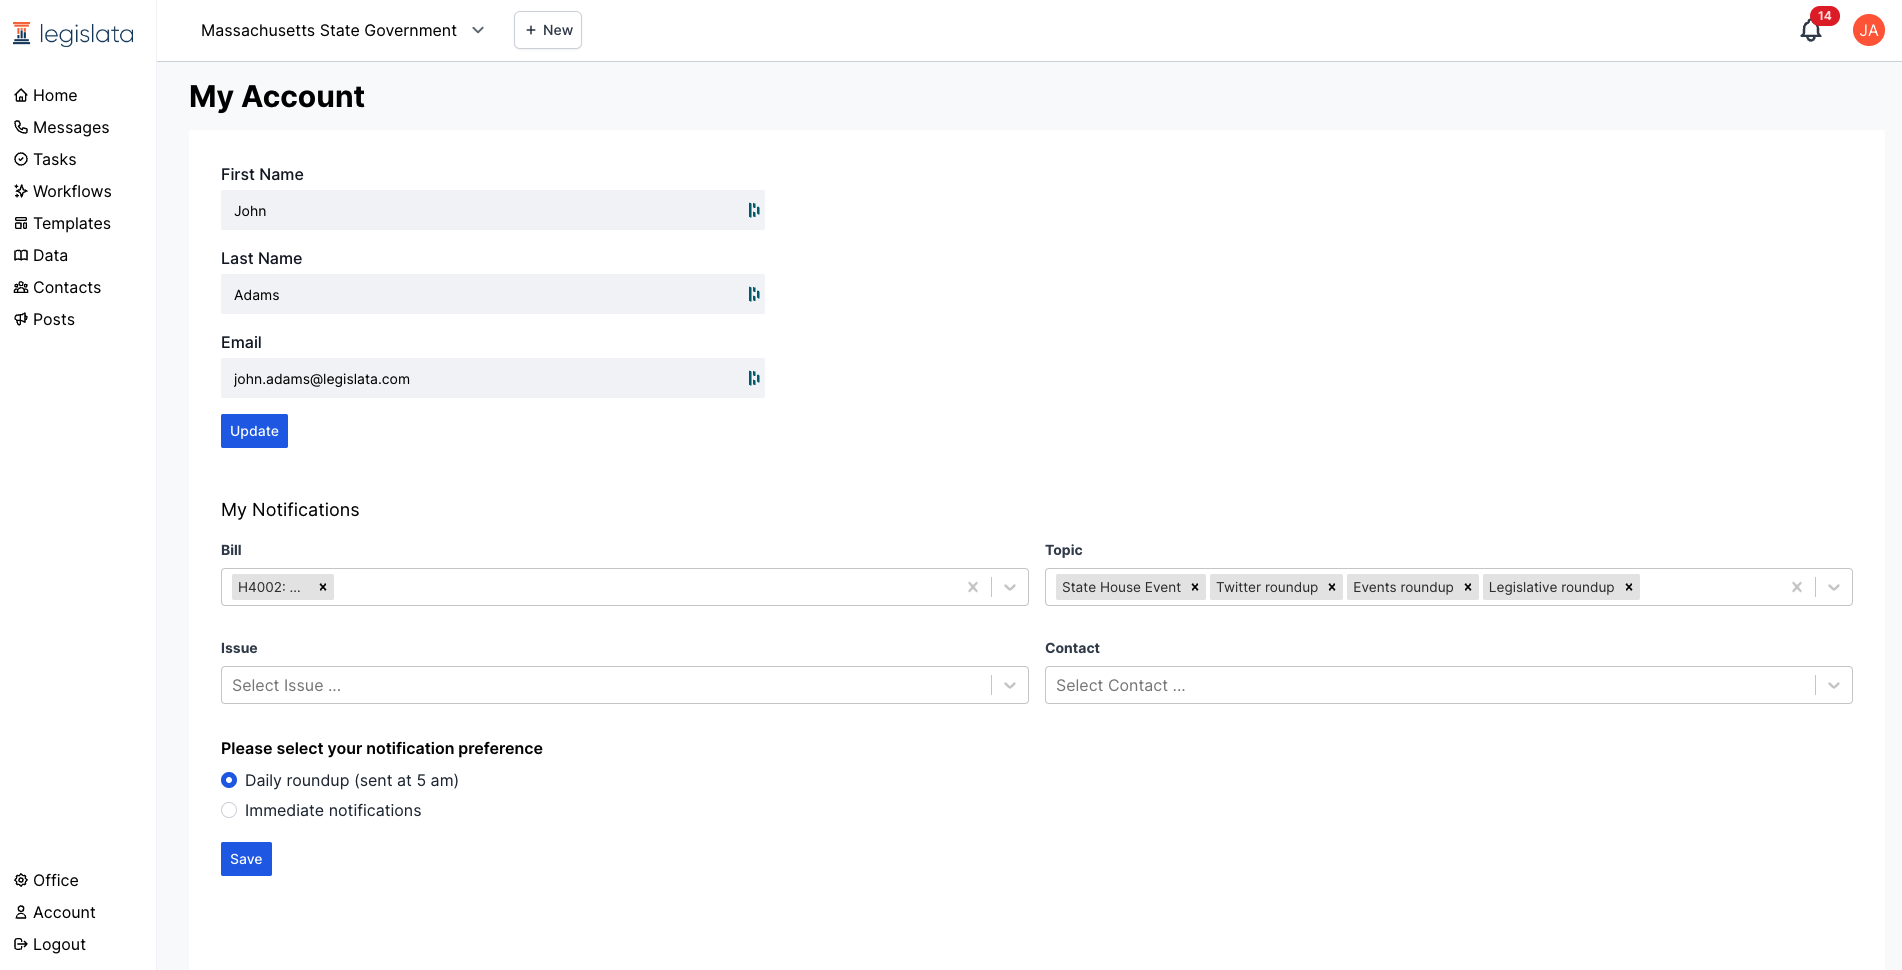Viewport: 1902px width, 970px height.
Task: Click the Email input field
Action: coord(493,378)
